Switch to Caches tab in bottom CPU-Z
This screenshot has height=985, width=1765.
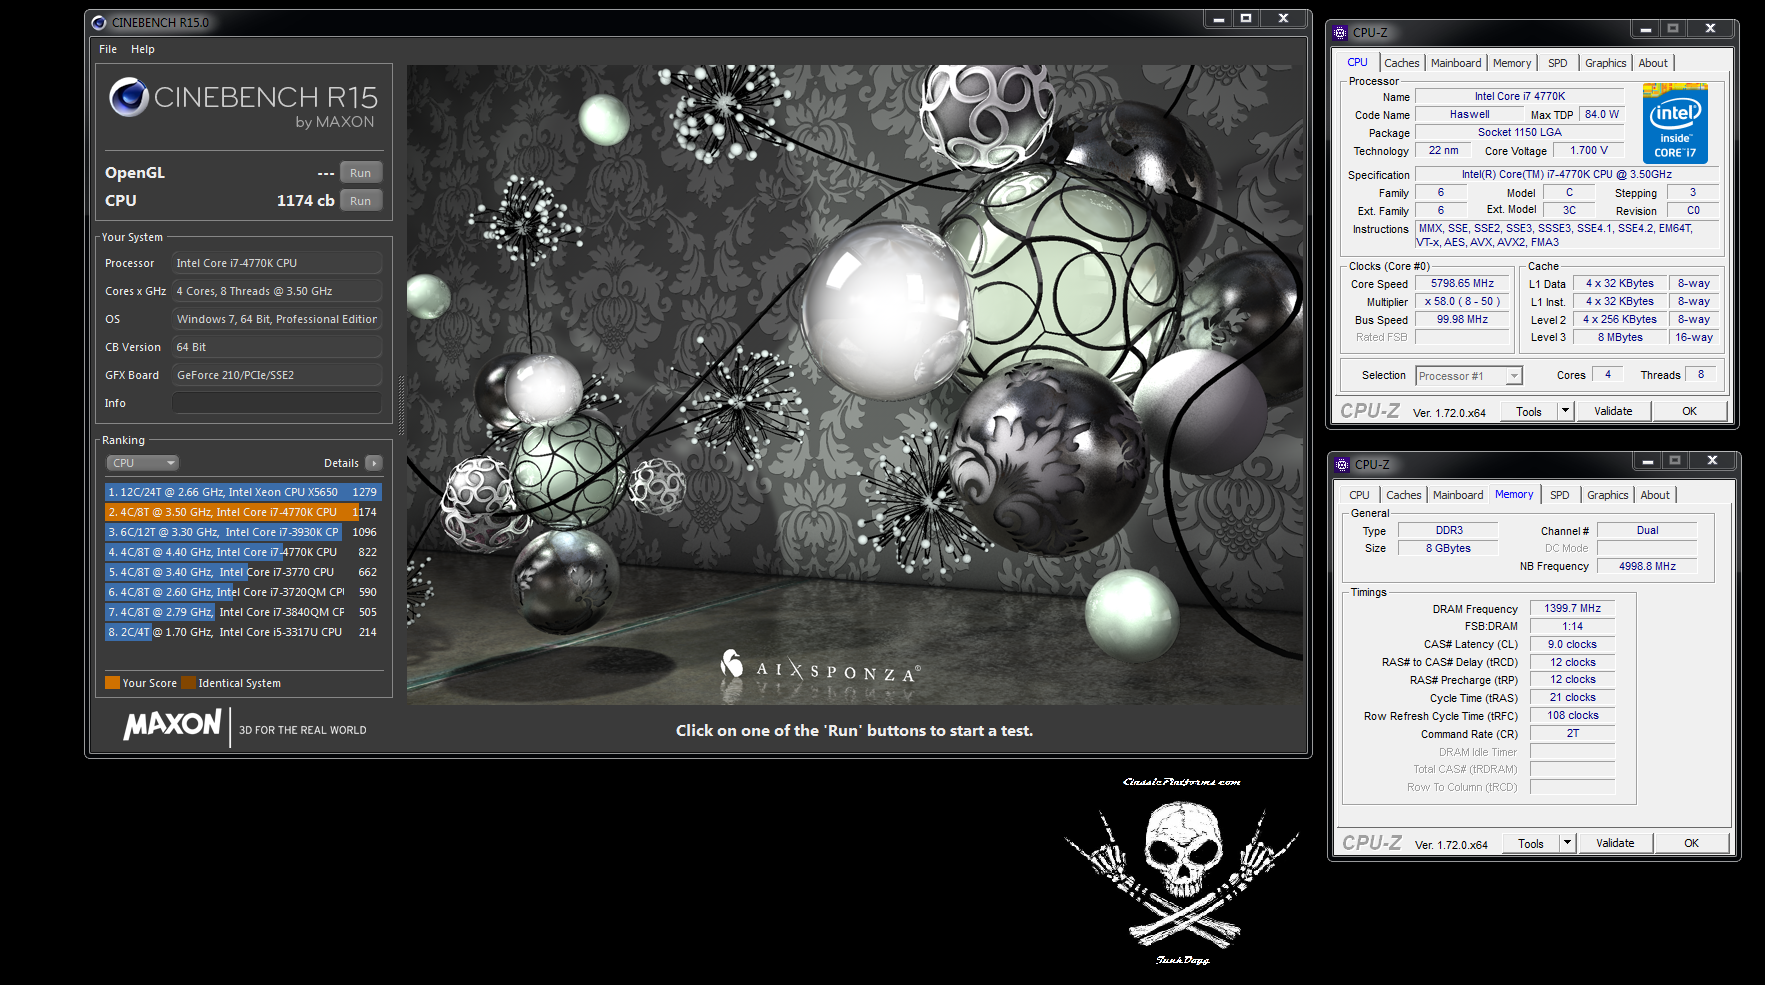pos(1403,495)
